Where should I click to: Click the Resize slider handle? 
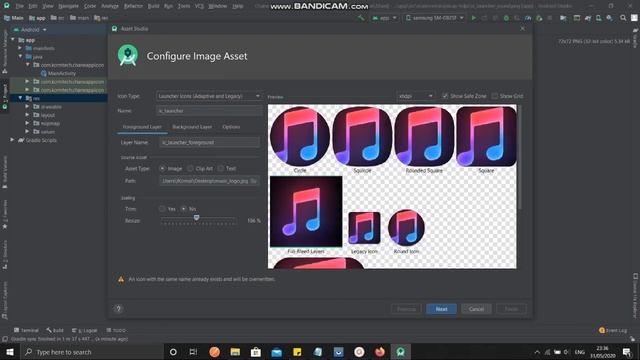tap(196, 218)
